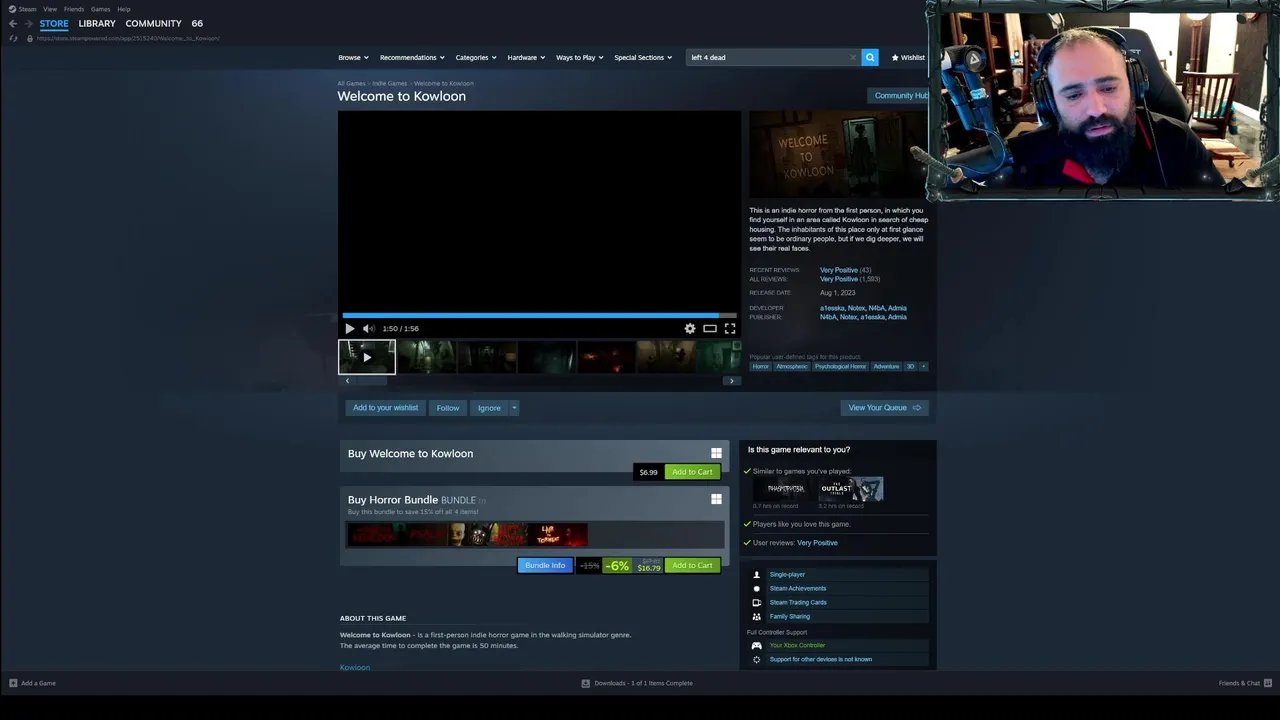Viewport: 1280px width, 720px height.
Task: Seek on the video progress bar
Action: tap(540, 315)
